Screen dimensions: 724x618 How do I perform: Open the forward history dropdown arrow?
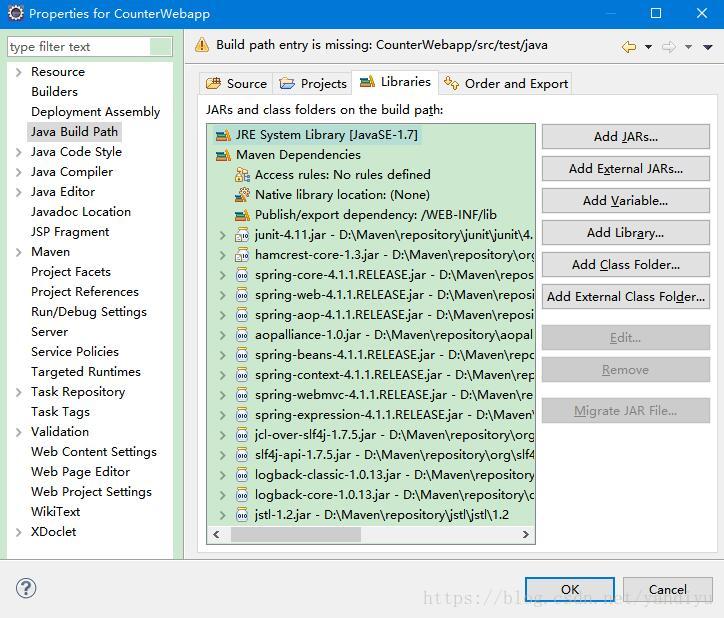click(x=688, y=47)
